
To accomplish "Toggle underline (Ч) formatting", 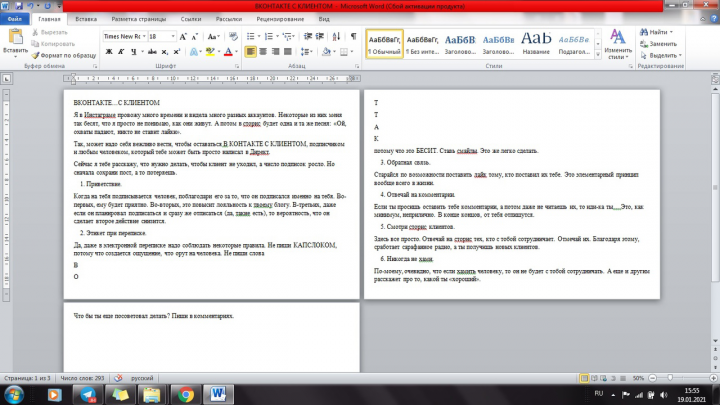I will pyautogui.click(x=133, y=51).
